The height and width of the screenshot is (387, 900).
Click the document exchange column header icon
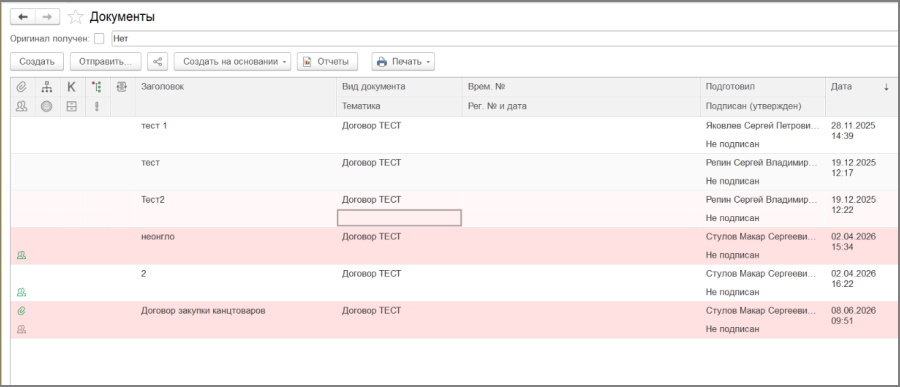[x=121, y=87]
